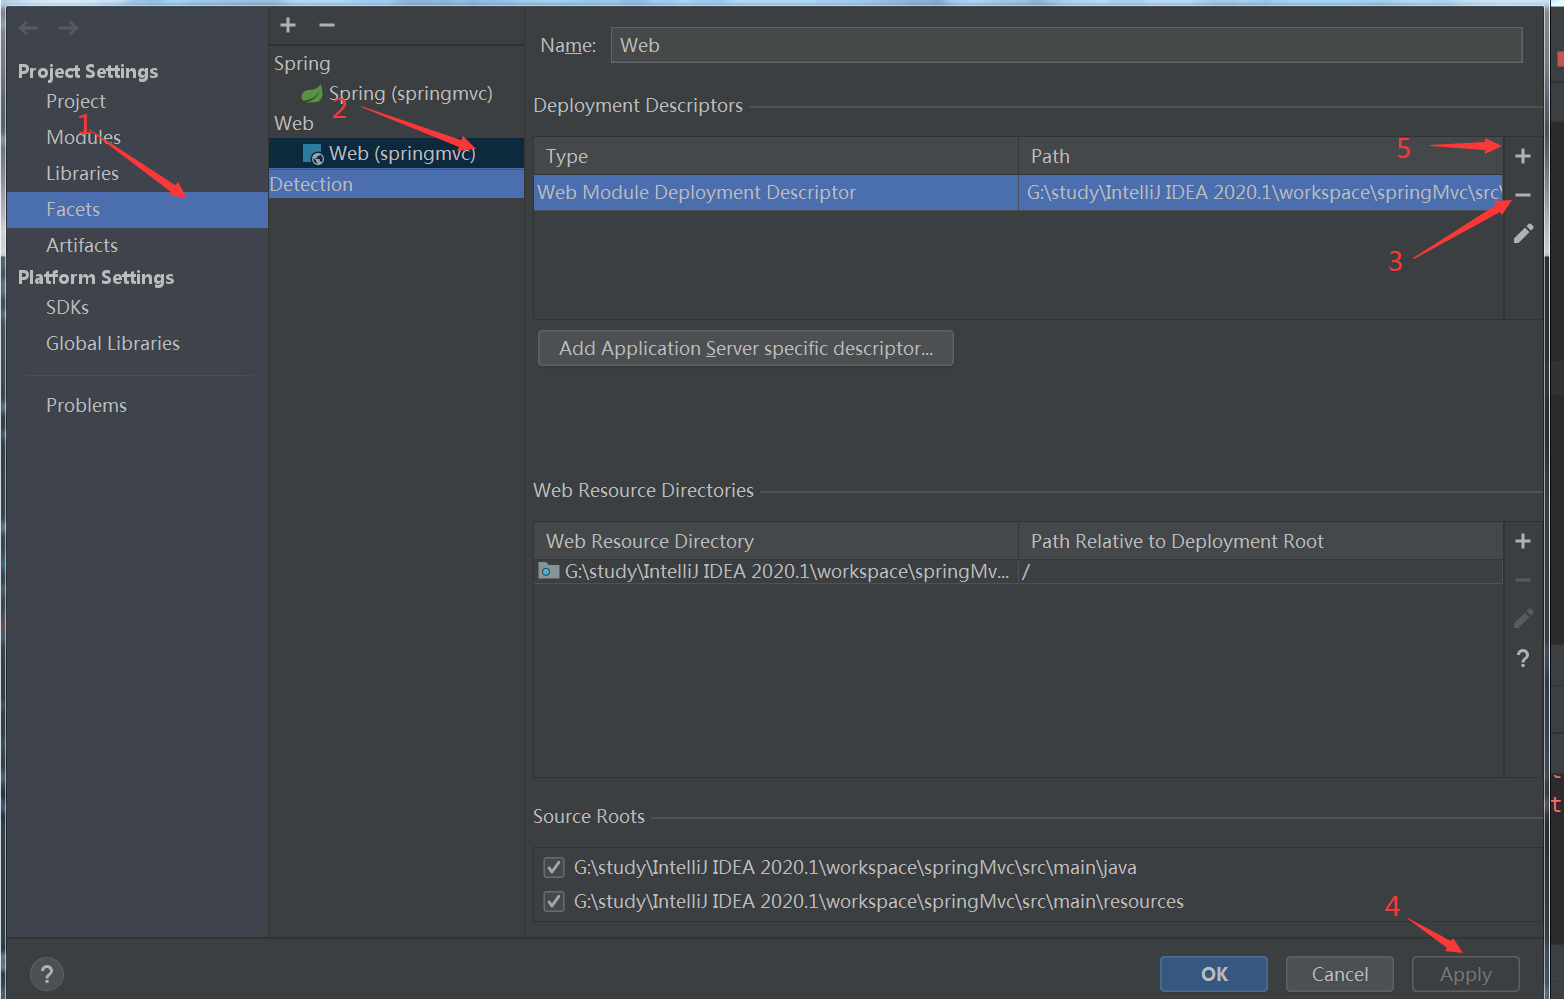The height and width of the screenshot is (999, 1564).
Task: Uncheck the src\main\java source root
Action: coord(554,867)
